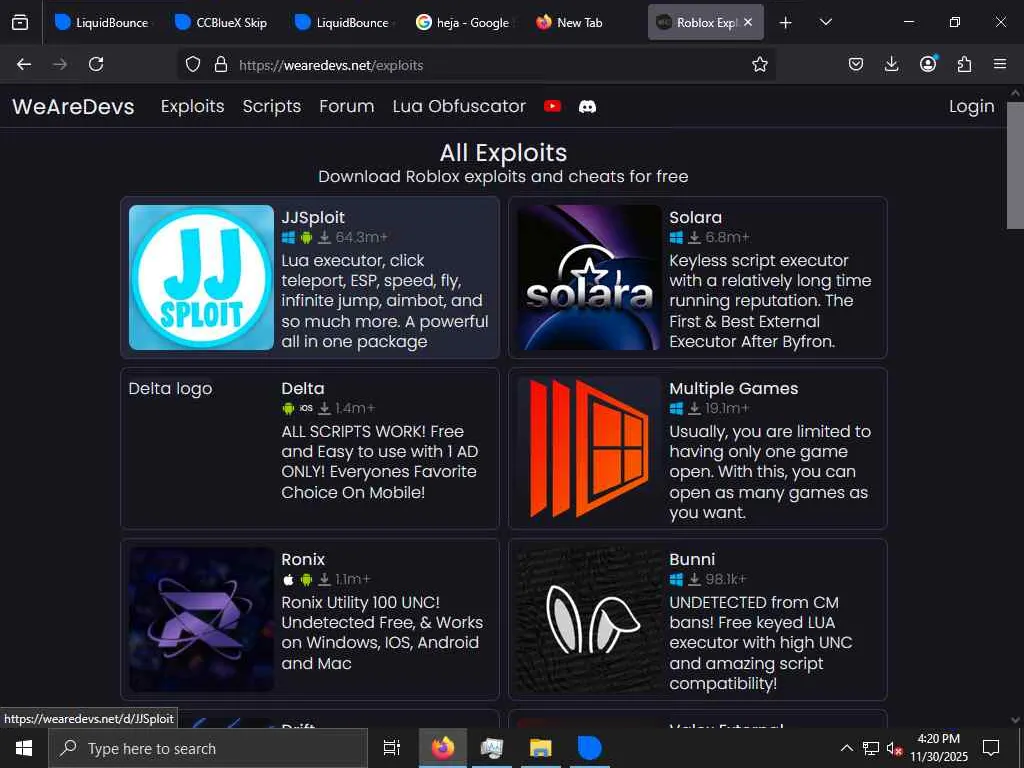
Task: Click the Solara 6.8m+ download count
Action: [x=728, y=237]
